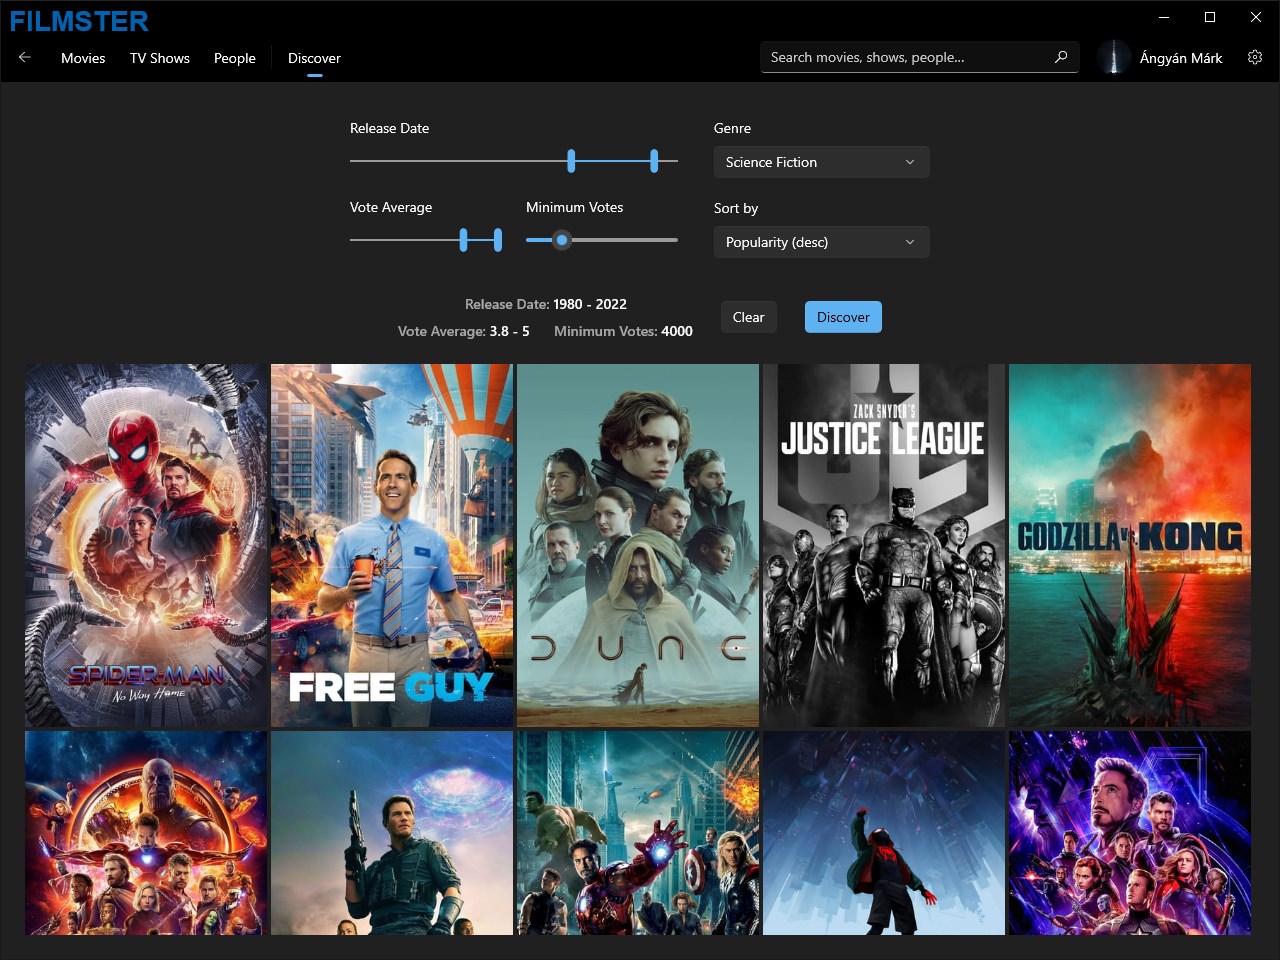
Task: Minimize the Filmster window
Action: click(1164, 17)
